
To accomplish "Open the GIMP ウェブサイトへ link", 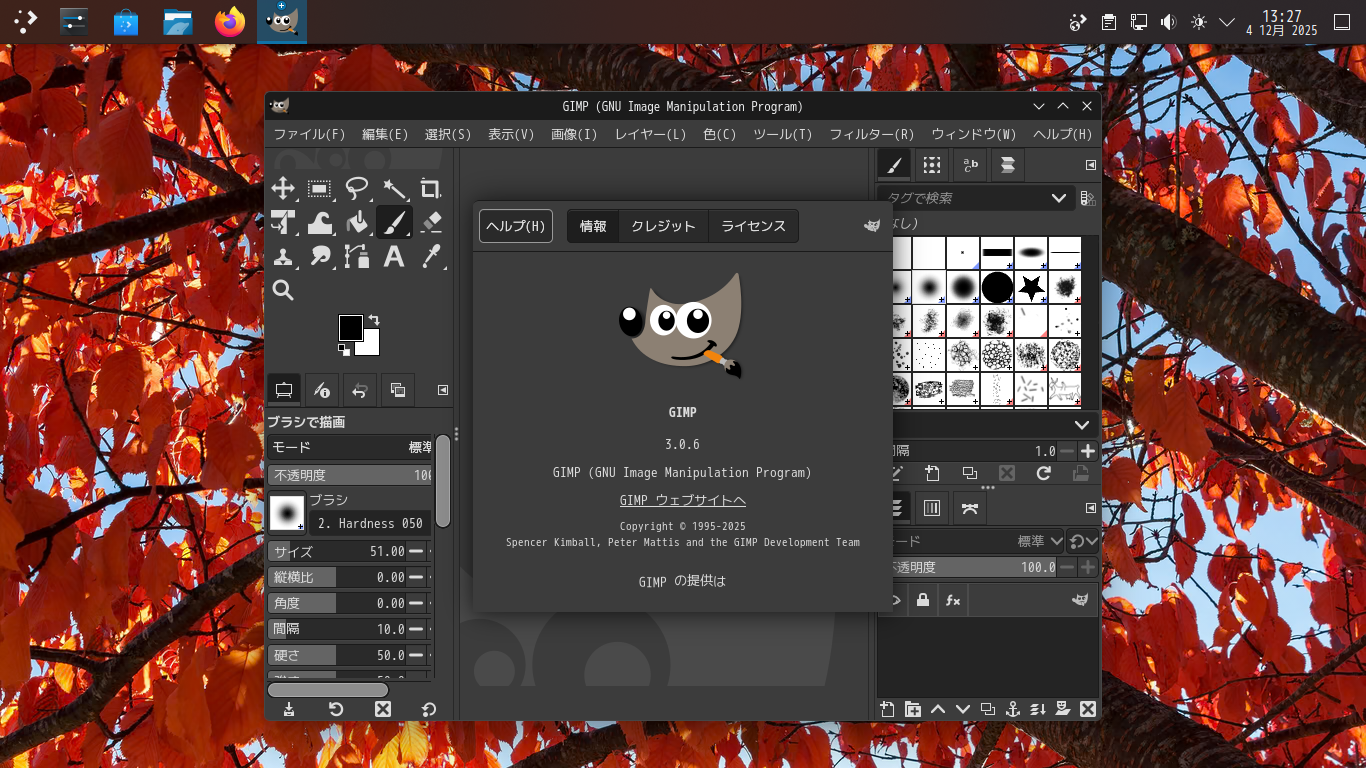I will point(682,500).
